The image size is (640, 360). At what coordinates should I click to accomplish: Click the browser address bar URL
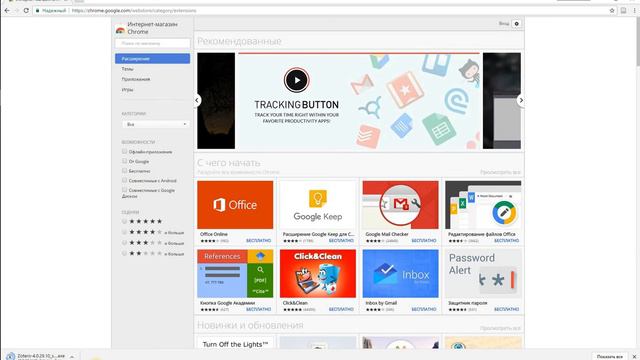click(134, 11)
